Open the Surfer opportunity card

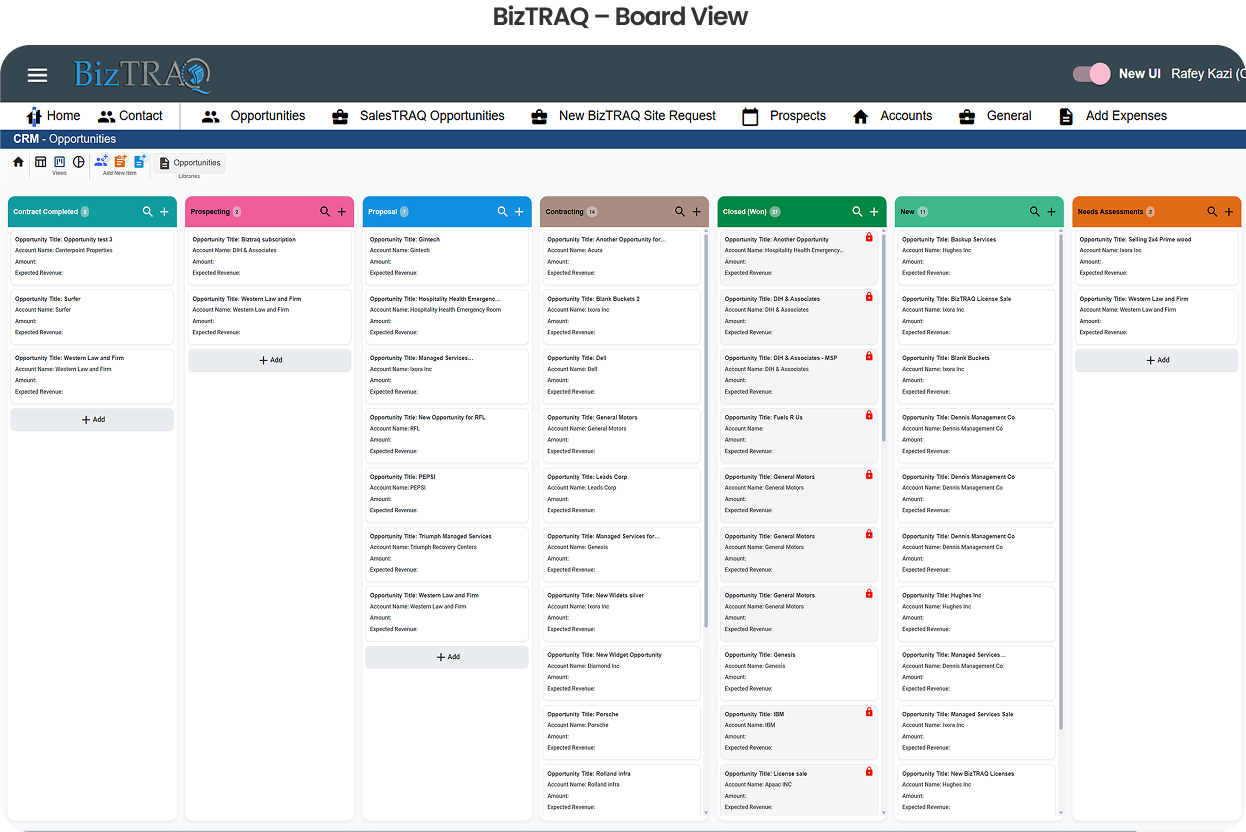[x=92, y=316]
